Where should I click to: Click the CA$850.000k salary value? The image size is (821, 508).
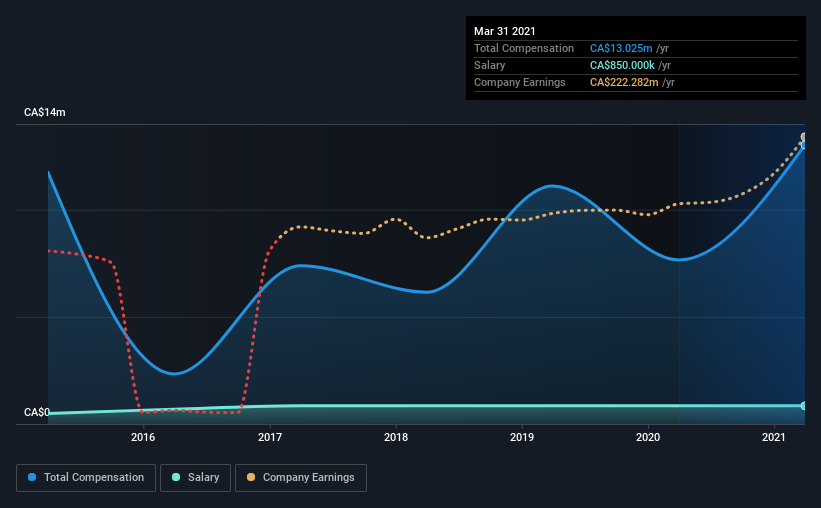tap(622, 65)
